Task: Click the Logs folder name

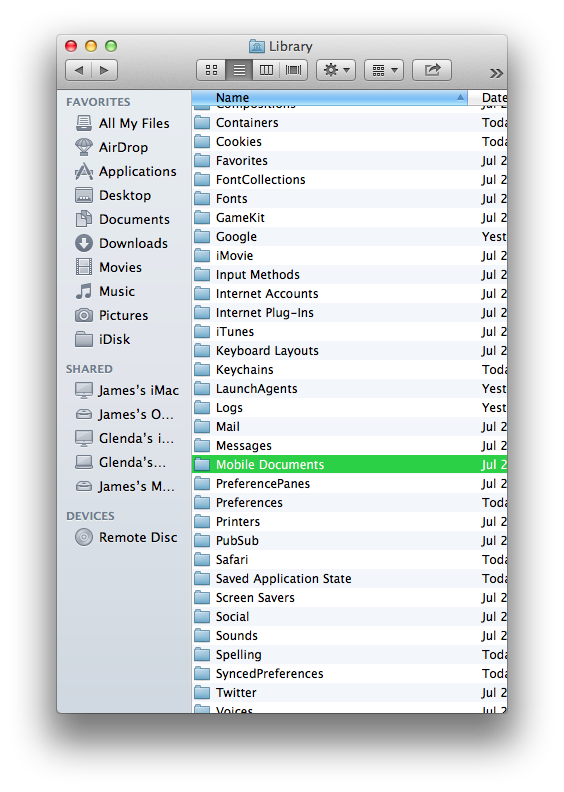Action: click(x=229, y=408)
